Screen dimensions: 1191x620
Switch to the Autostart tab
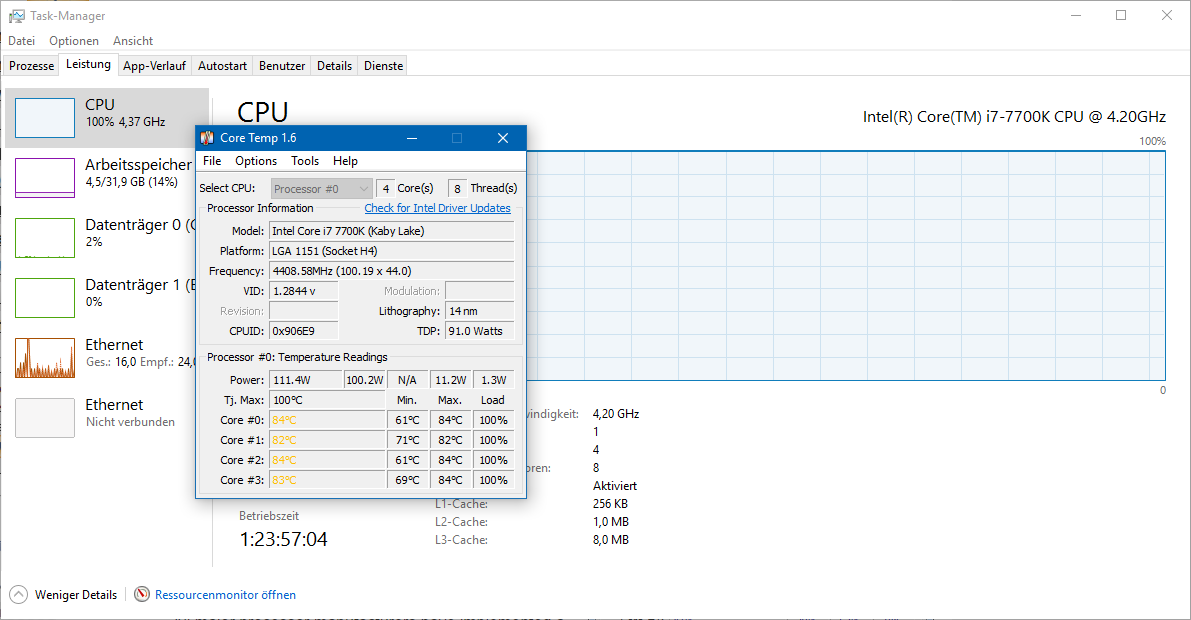click(x=223, y=66)
